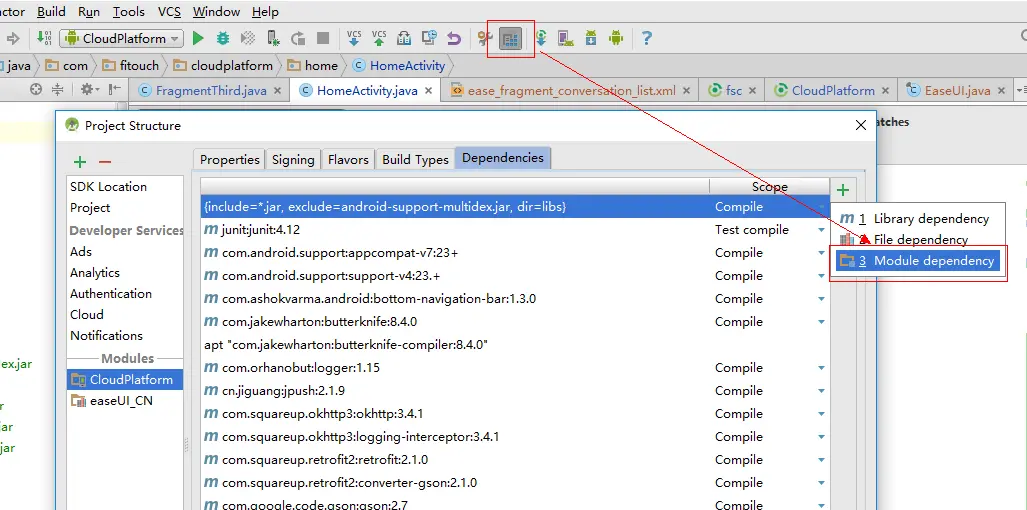Open the Help menu
The width and height of the screenshot is (1027, 510).
(x=265, y=12)
